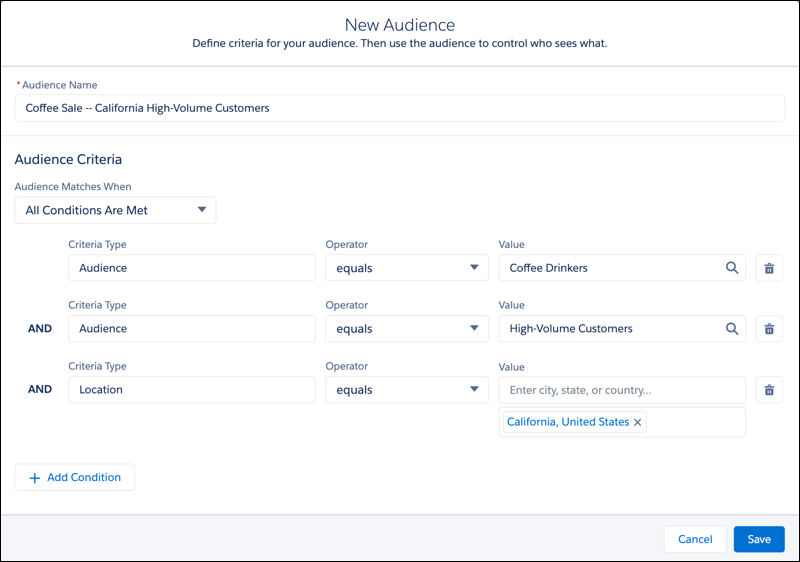This screenshot has width=800, height=562.
Task: Open operator dropdown for Coffee Drinkers row
Action: pyautogui.click(x=407, y=268)
